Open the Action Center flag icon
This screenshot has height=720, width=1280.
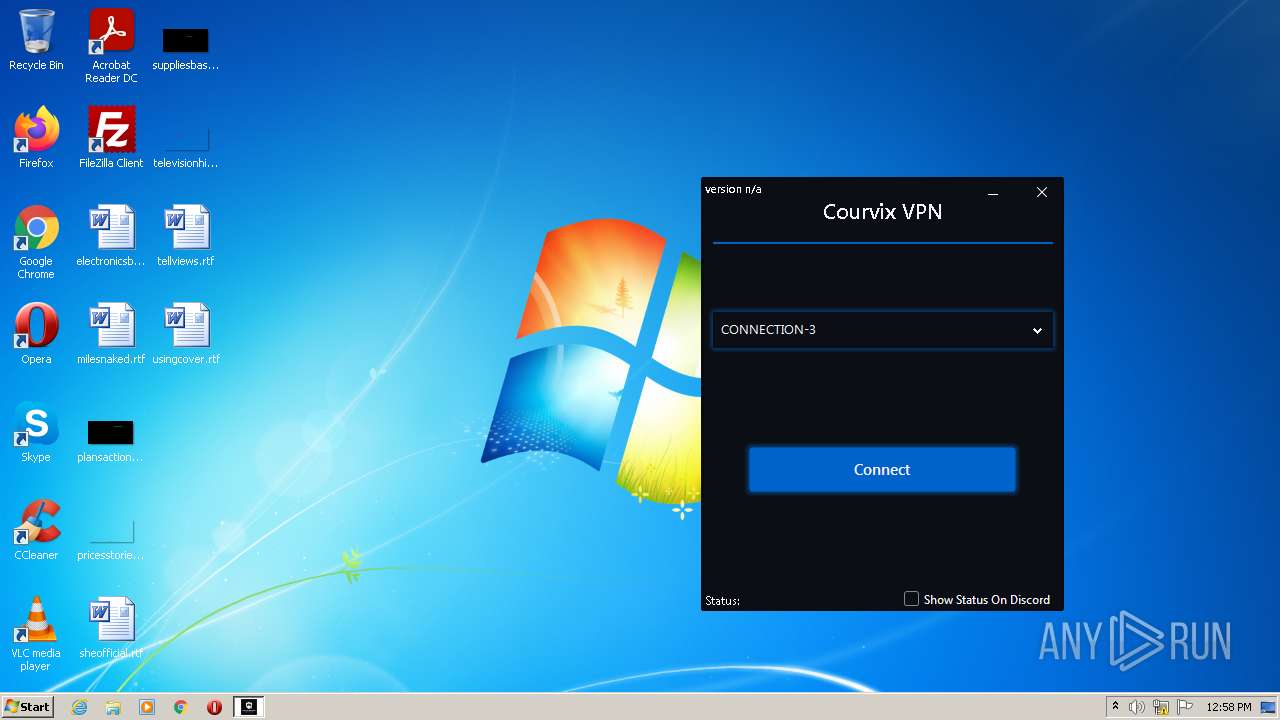click(1185, 707)
